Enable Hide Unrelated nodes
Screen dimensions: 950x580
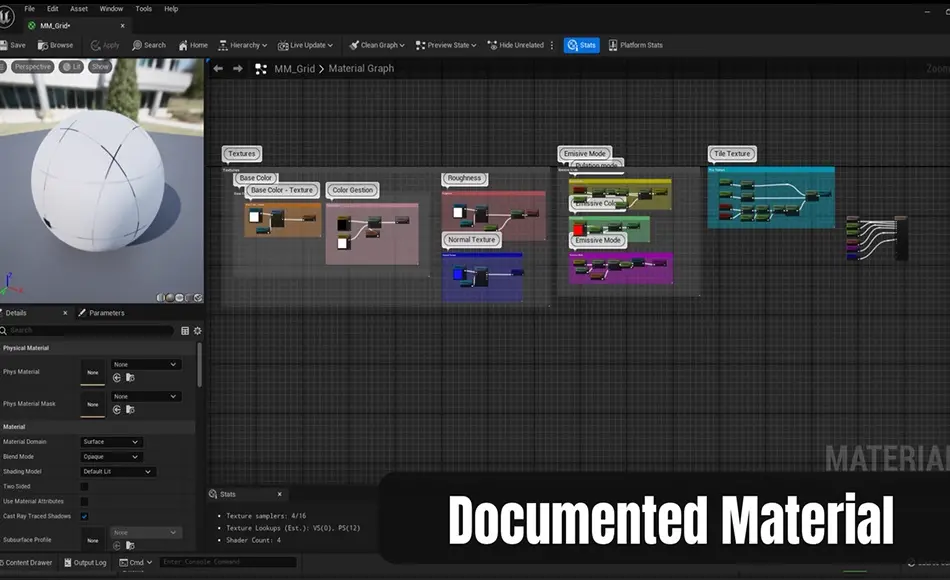(516, 44)
